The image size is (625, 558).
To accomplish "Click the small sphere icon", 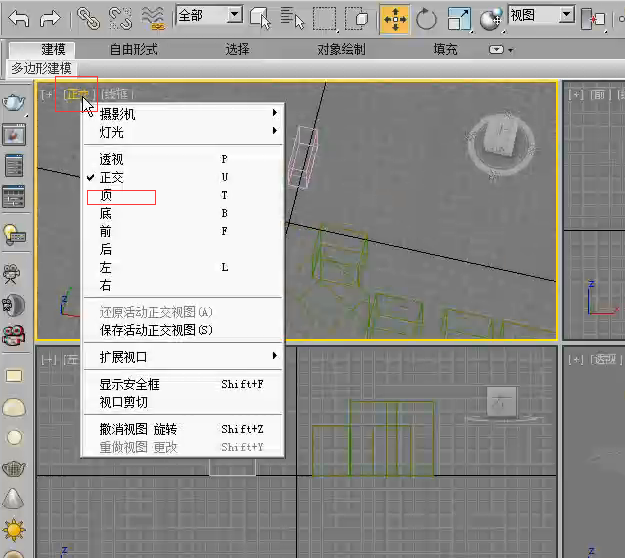I will coord(14,437).
